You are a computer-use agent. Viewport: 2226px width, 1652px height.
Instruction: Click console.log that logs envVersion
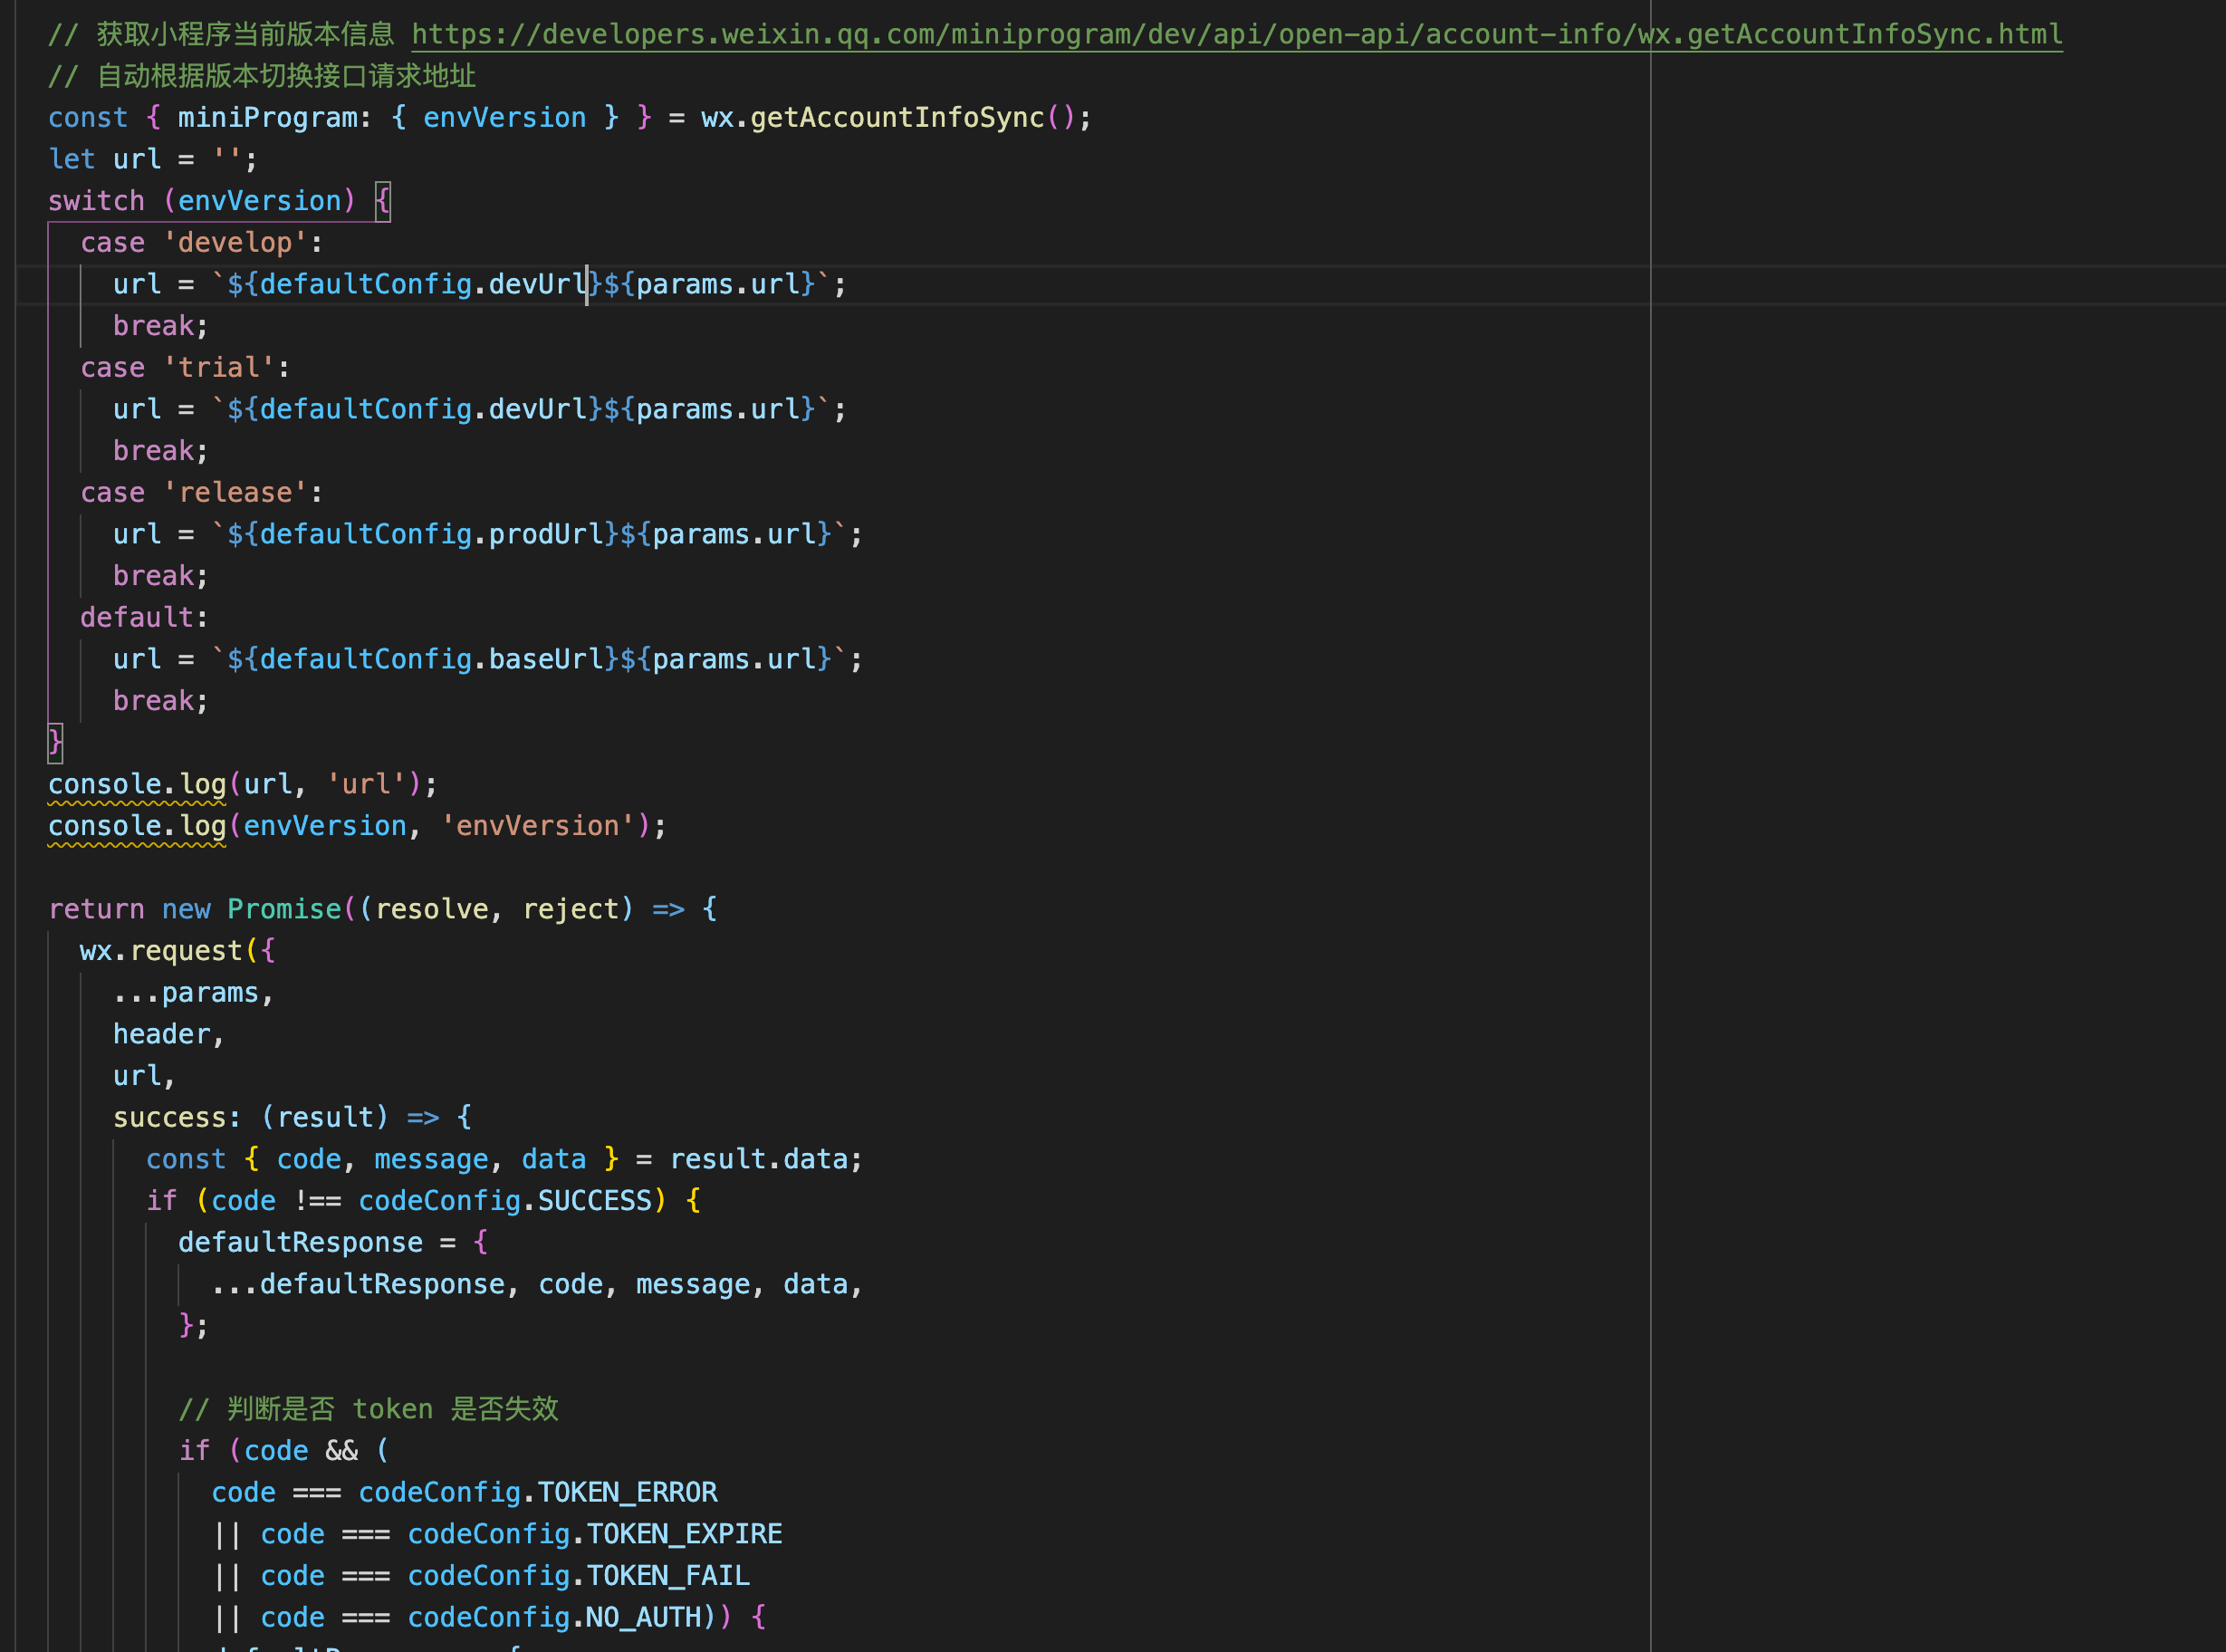[137, 826]
